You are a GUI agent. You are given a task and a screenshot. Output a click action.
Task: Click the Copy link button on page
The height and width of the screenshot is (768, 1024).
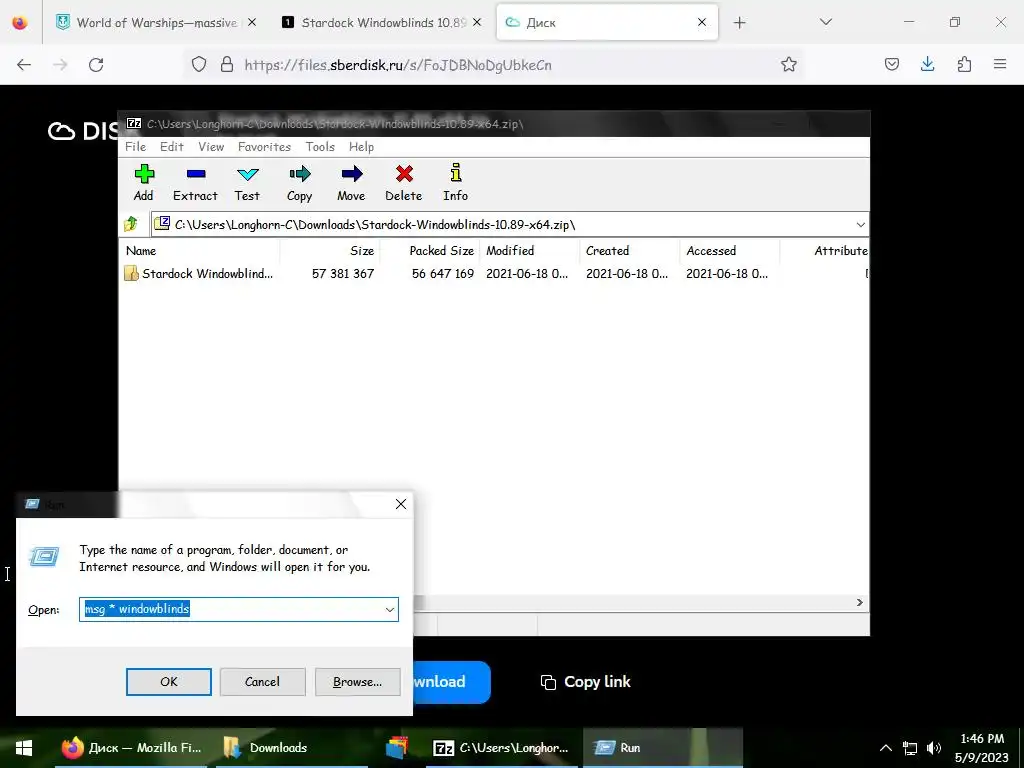pyautogui.click(x=586, y=682)
